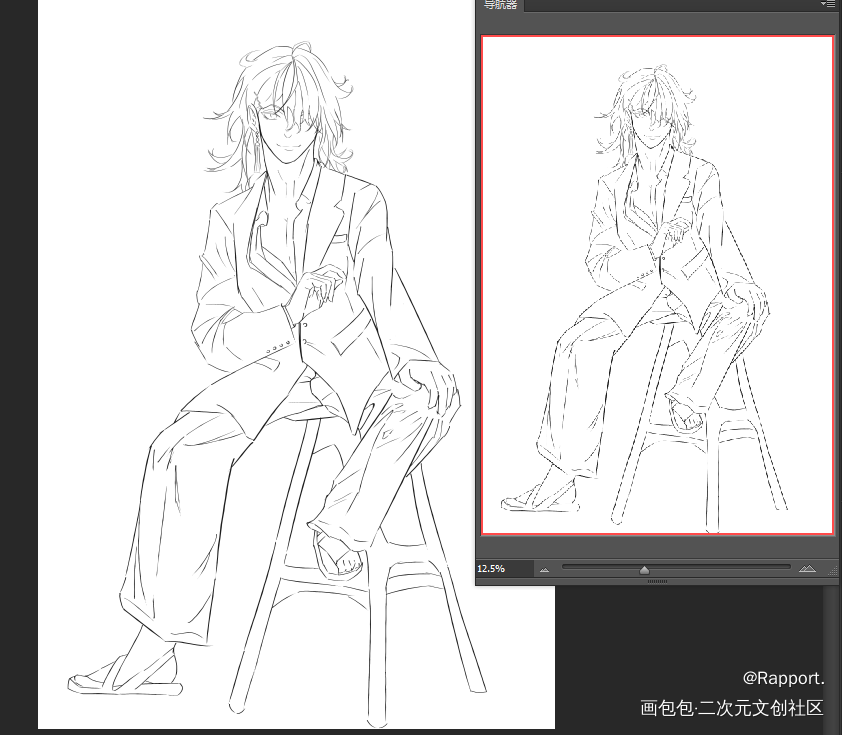Click the sandal on the floor on canvas
The height and width of the screenshot is (735, 842).
coord(125,678)
